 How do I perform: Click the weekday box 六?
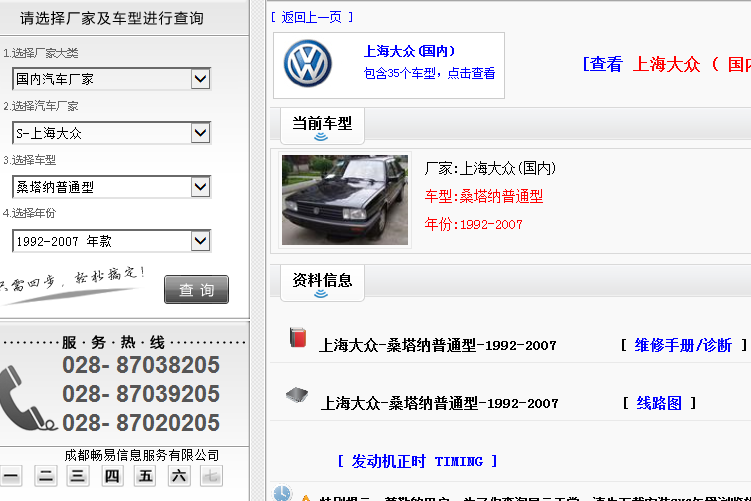[179, 476]
